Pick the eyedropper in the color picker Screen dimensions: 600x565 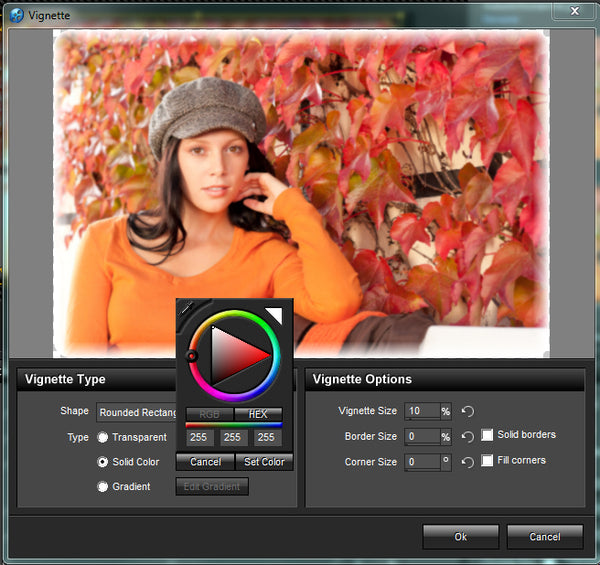[185, 310]
